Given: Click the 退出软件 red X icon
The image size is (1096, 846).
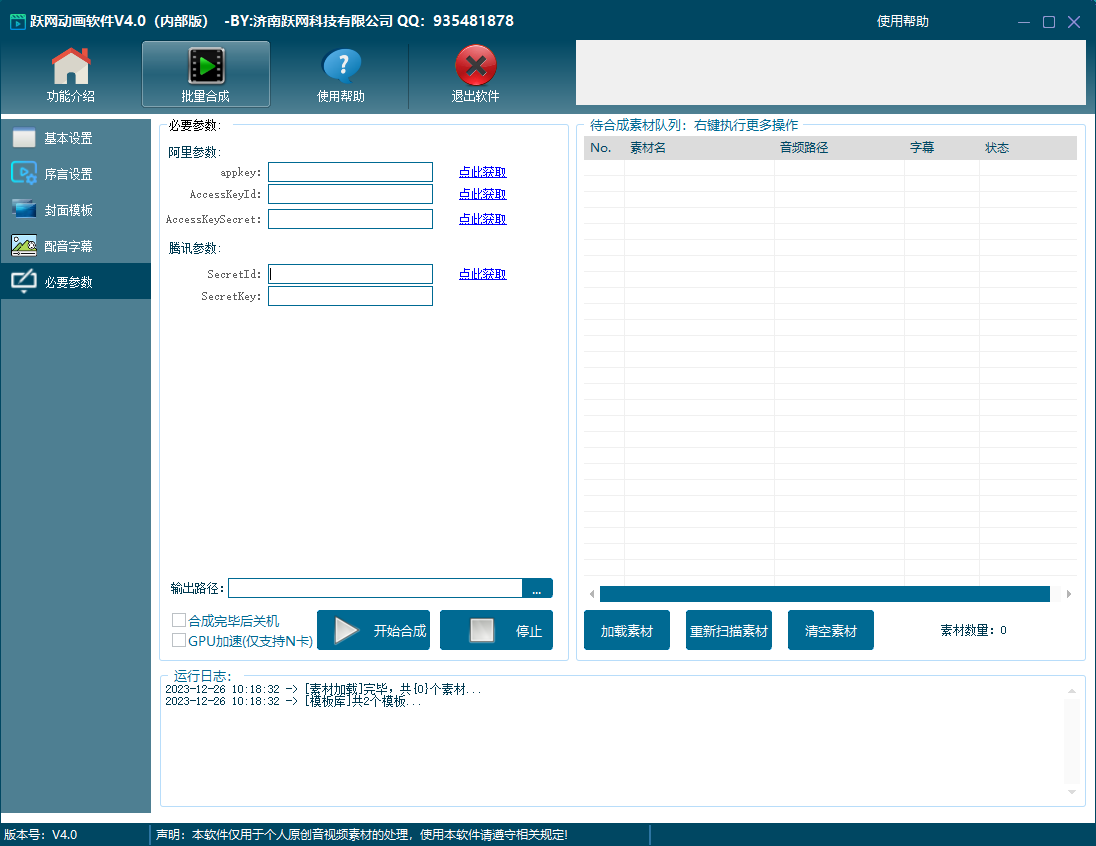Looking at the screenshot, I should click(x=475, y=68).
